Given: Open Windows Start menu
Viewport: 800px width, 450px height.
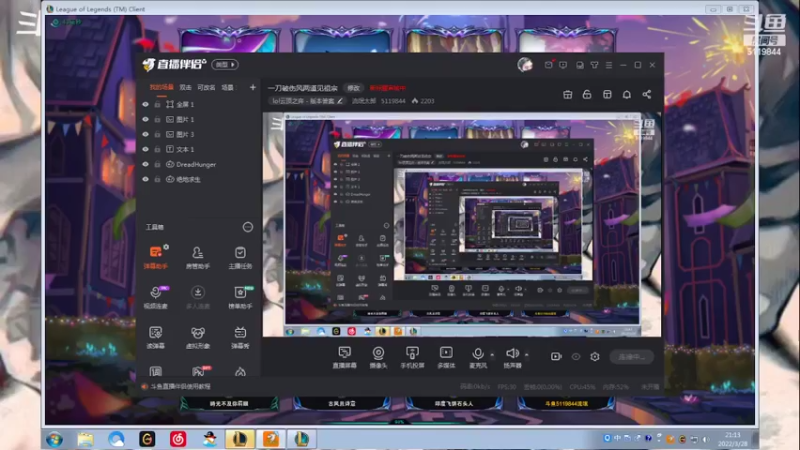Looking at the screenshot, I should click(55, 439).
